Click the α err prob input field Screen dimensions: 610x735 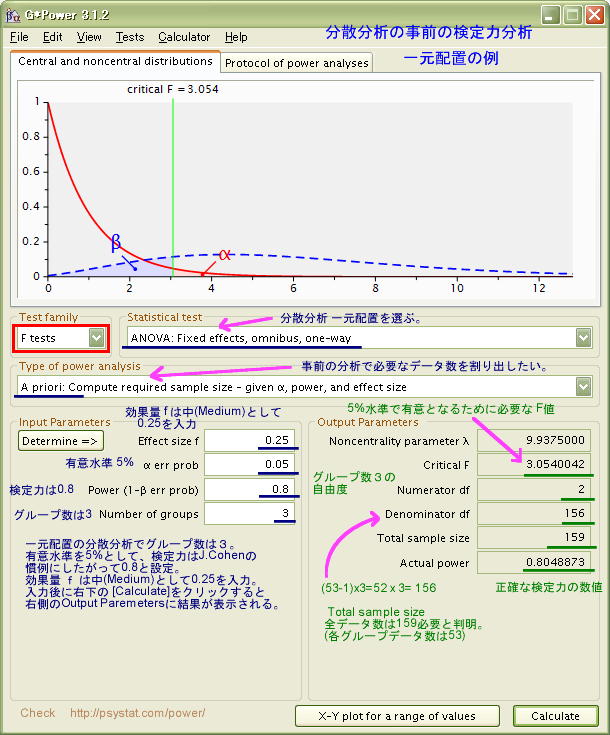coord(249,465)
